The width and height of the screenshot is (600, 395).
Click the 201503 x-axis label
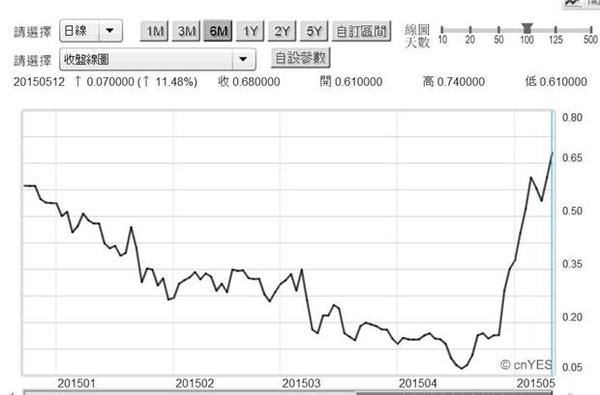[x=301, y=383]
